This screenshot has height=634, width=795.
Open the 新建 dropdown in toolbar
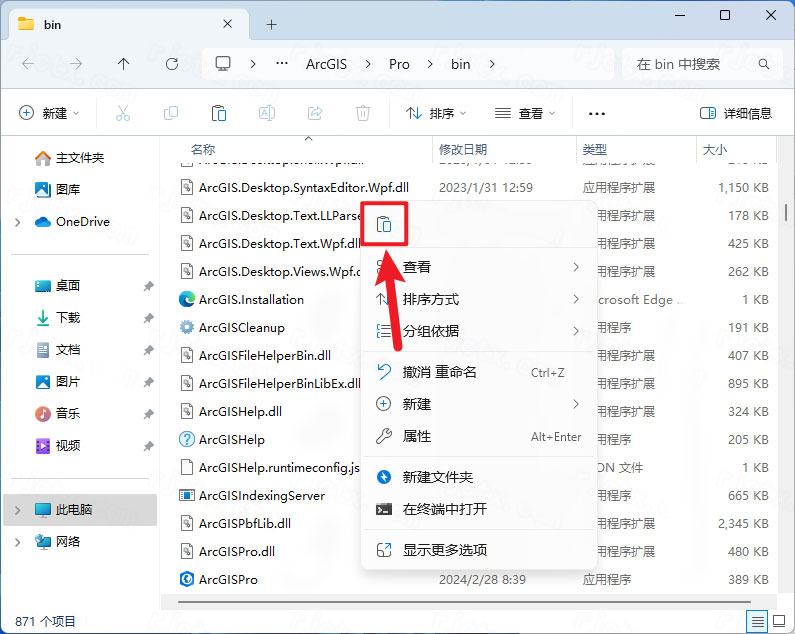[49, 113]
